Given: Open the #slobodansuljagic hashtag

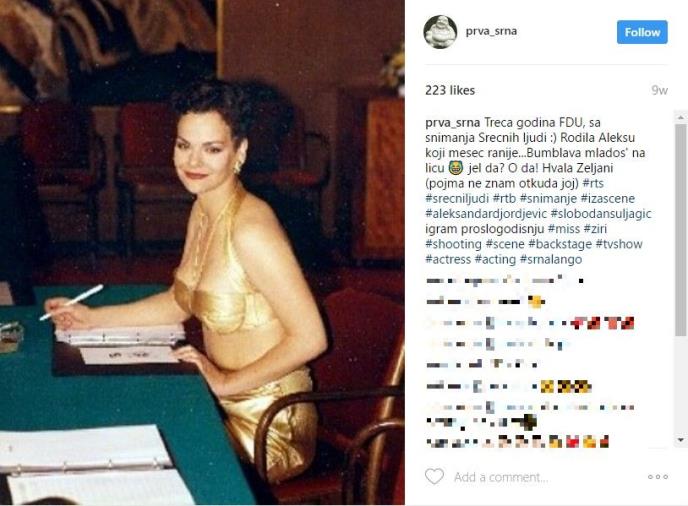Looking at the screenshot, I should [x=601, y=214].
